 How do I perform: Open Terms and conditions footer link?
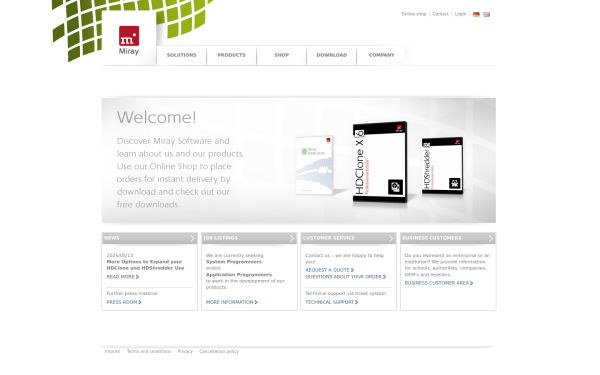pos(149,351)
